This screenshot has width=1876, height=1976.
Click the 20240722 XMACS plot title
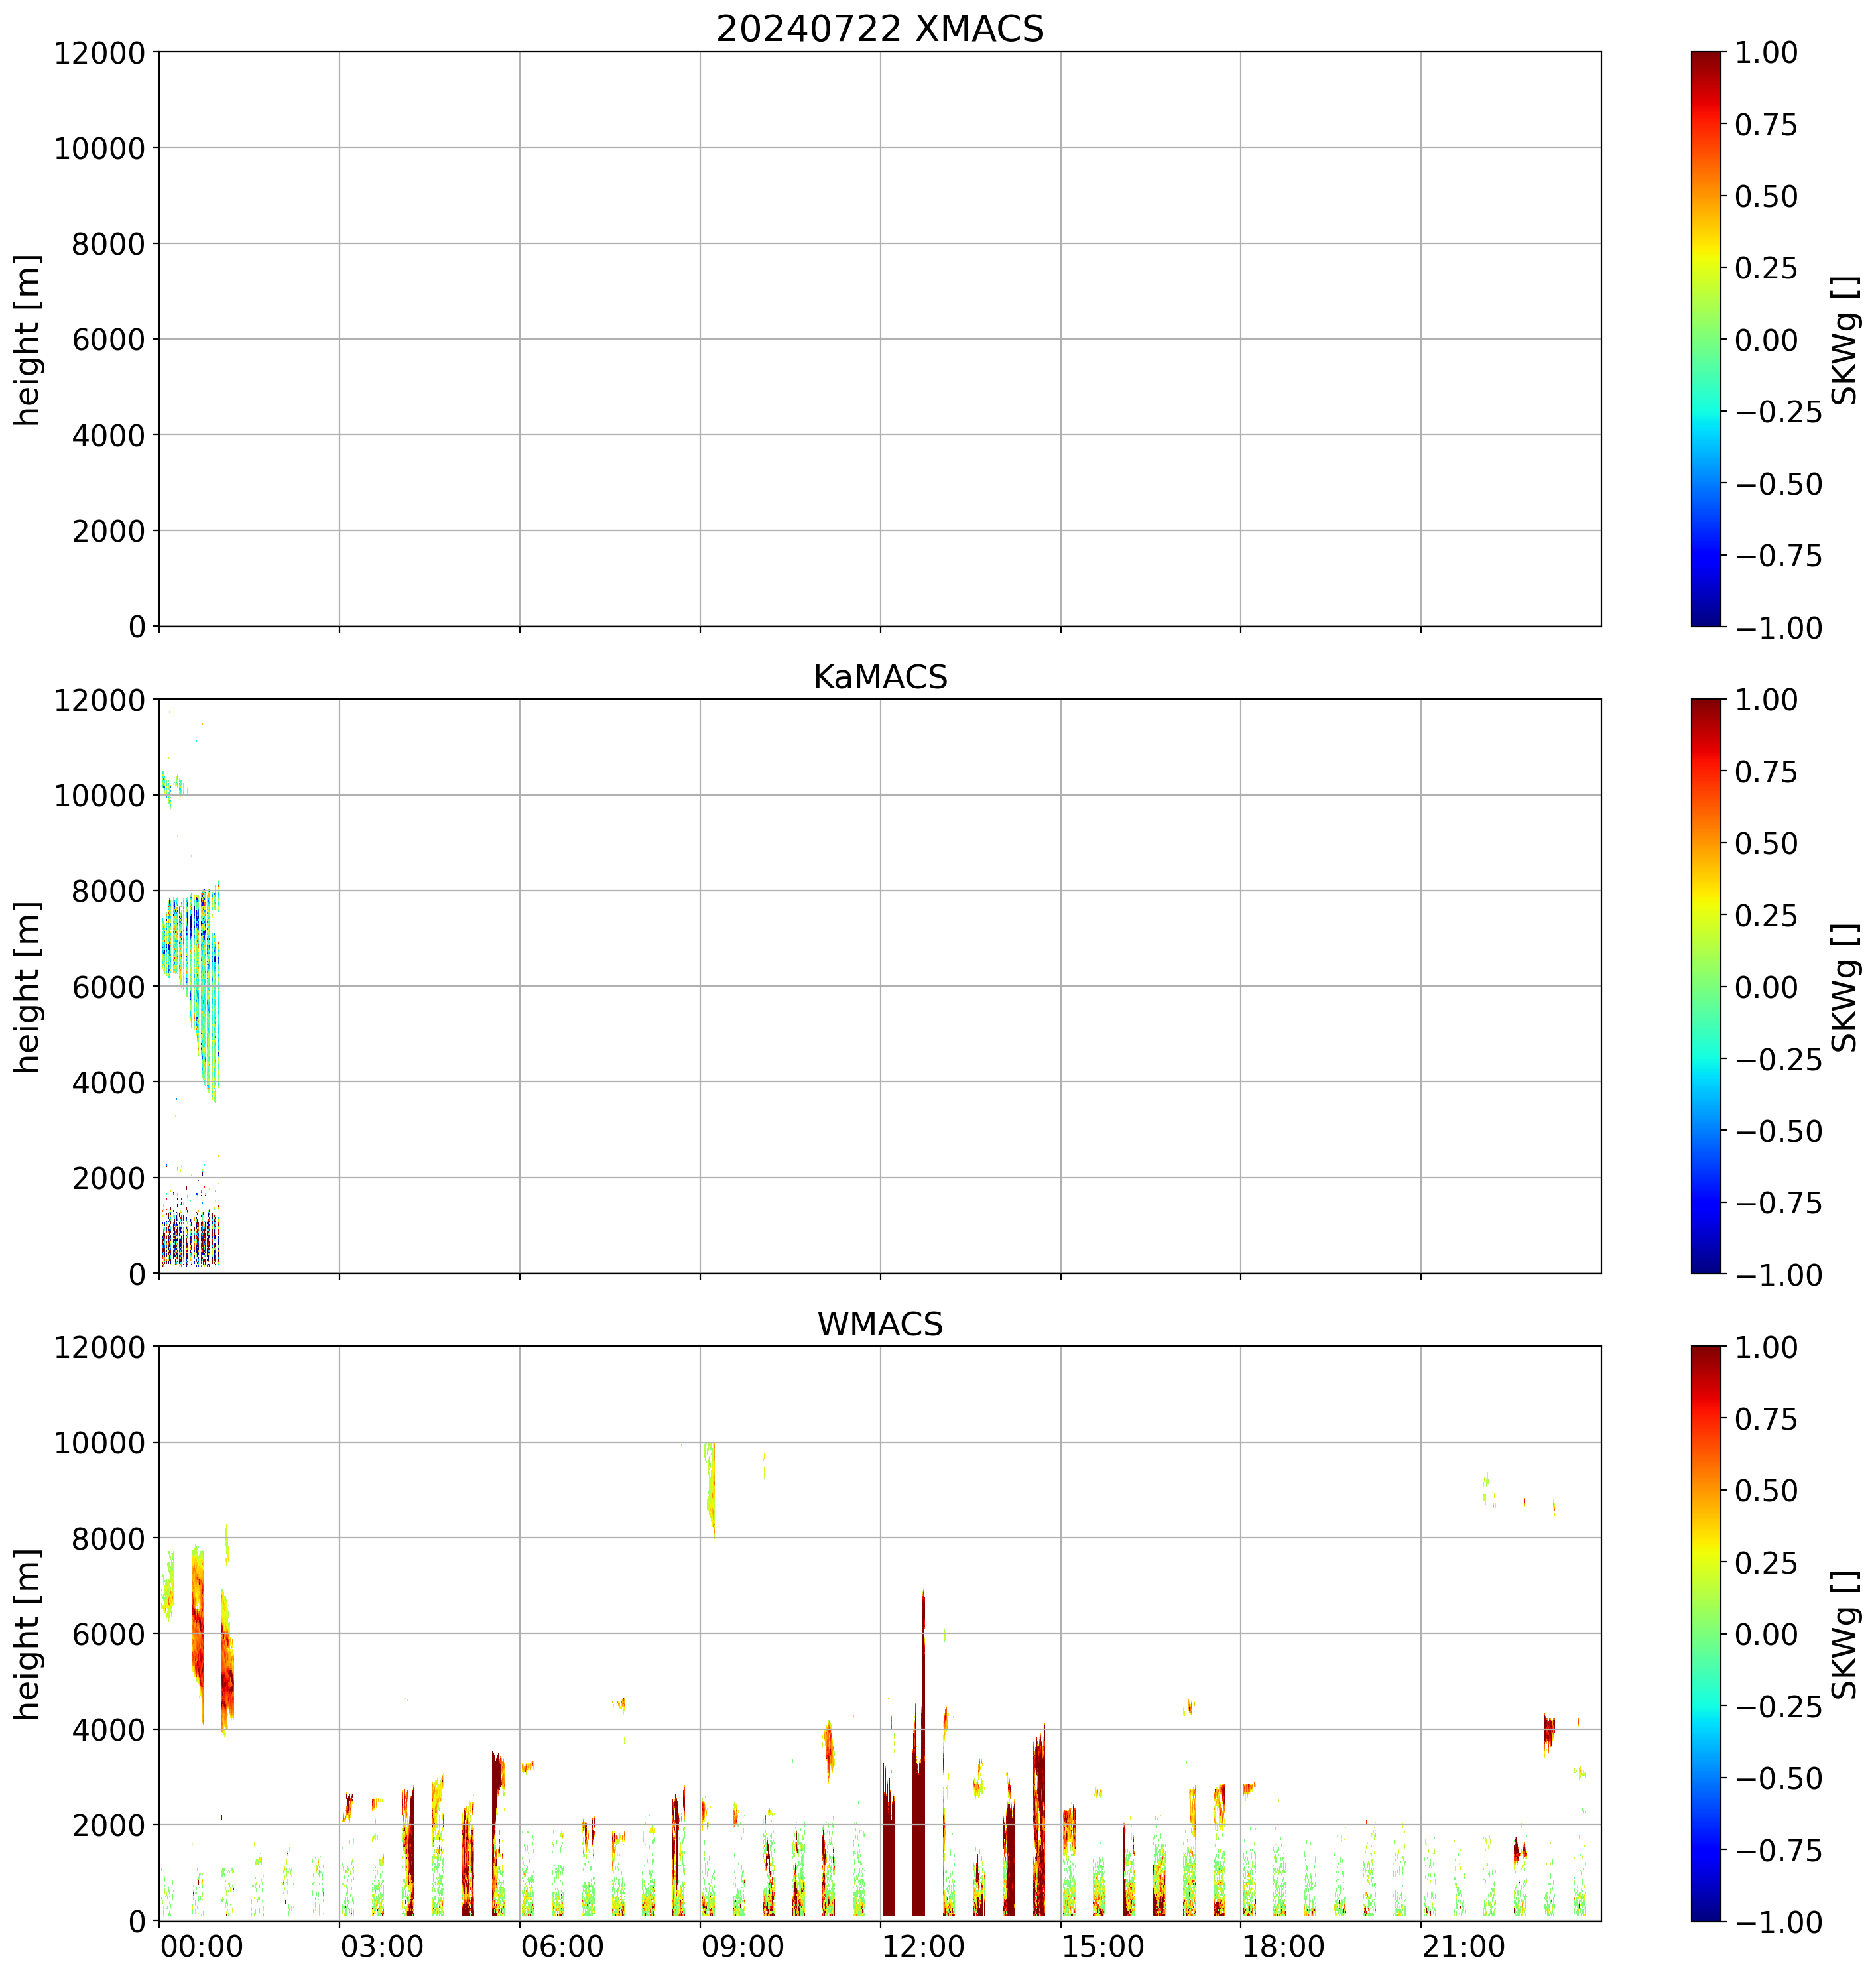879,28
